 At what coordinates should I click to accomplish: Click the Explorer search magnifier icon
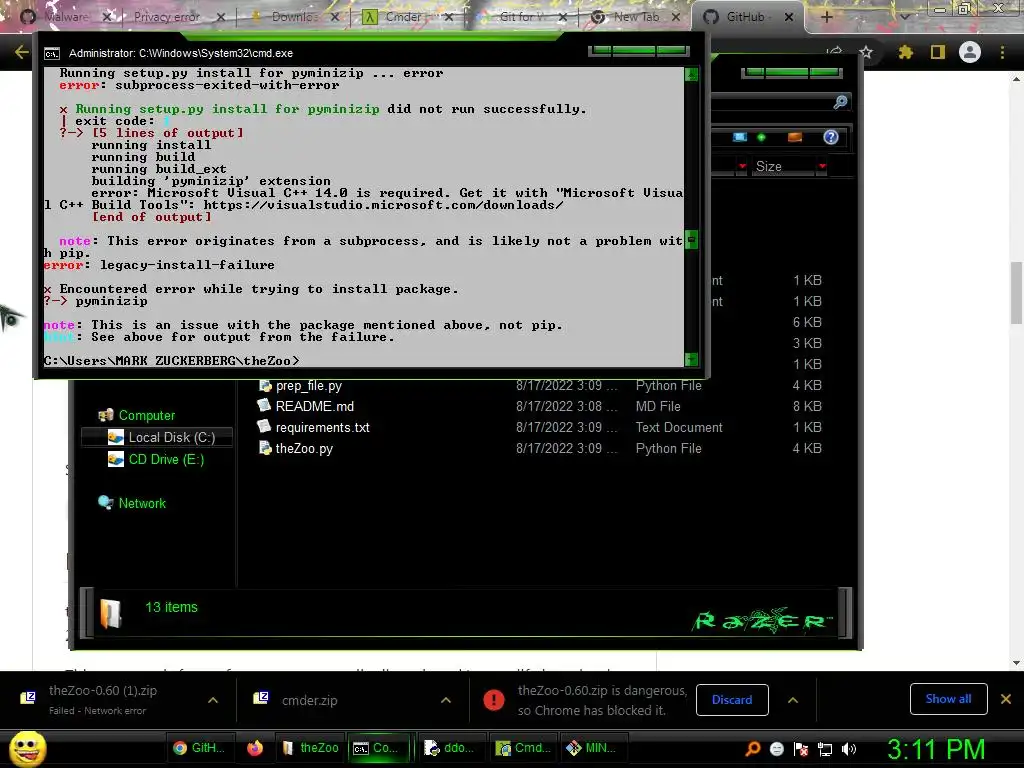[840, 102]
